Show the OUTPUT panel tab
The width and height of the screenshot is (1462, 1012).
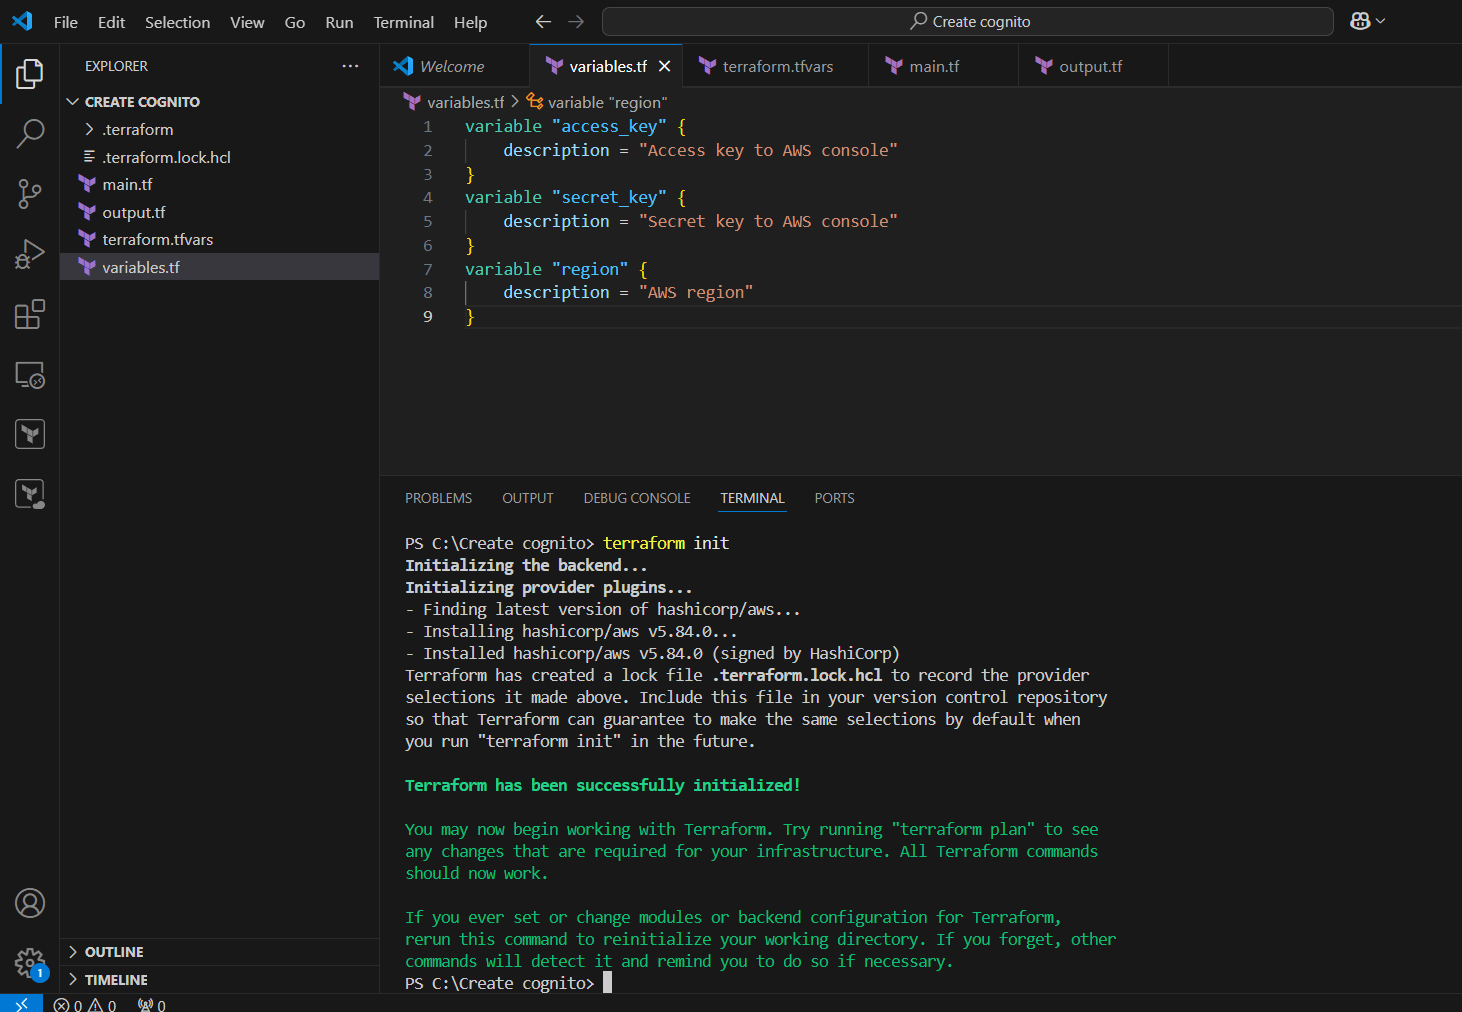(527, 498)
